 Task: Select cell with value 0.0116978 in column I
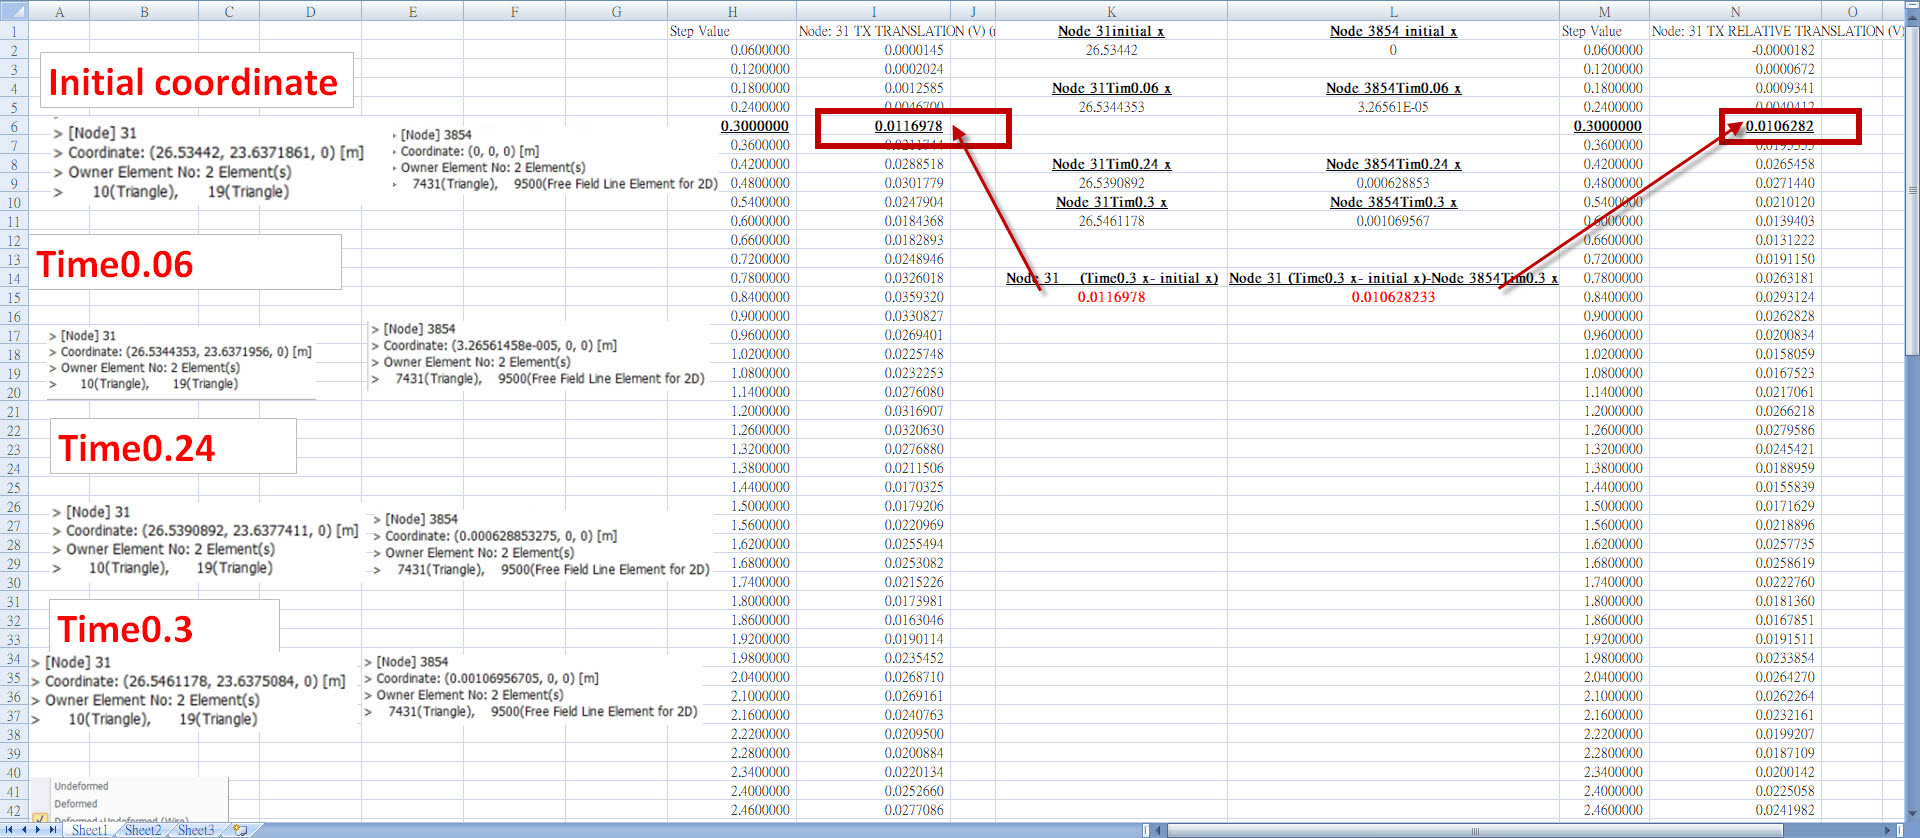909,126
